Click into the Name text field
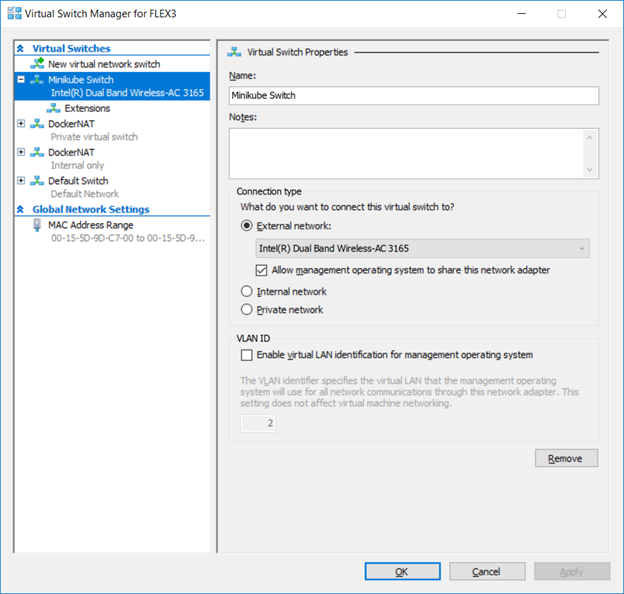Viewport: 624px width, 594px height. [414, 95]
